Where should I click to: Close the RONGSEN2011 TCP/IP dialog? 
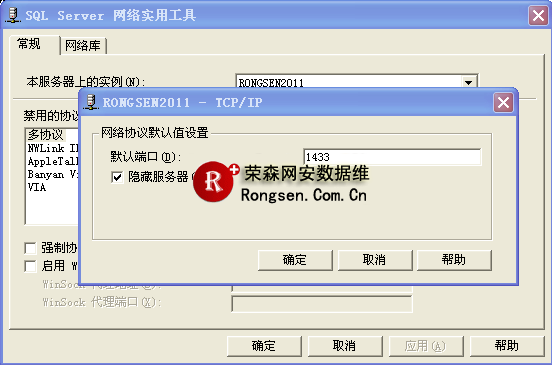(x=503, y=103)
